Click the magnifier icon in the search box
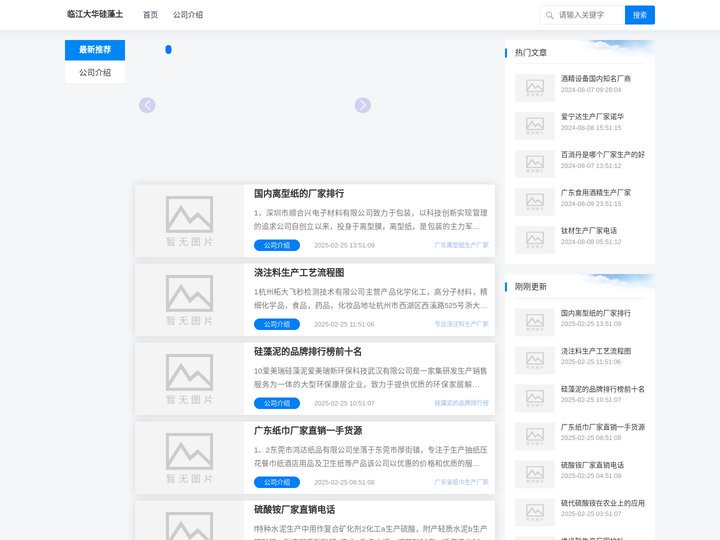The width and height of the screenshot is (720, 540). (x=549, y=15)
